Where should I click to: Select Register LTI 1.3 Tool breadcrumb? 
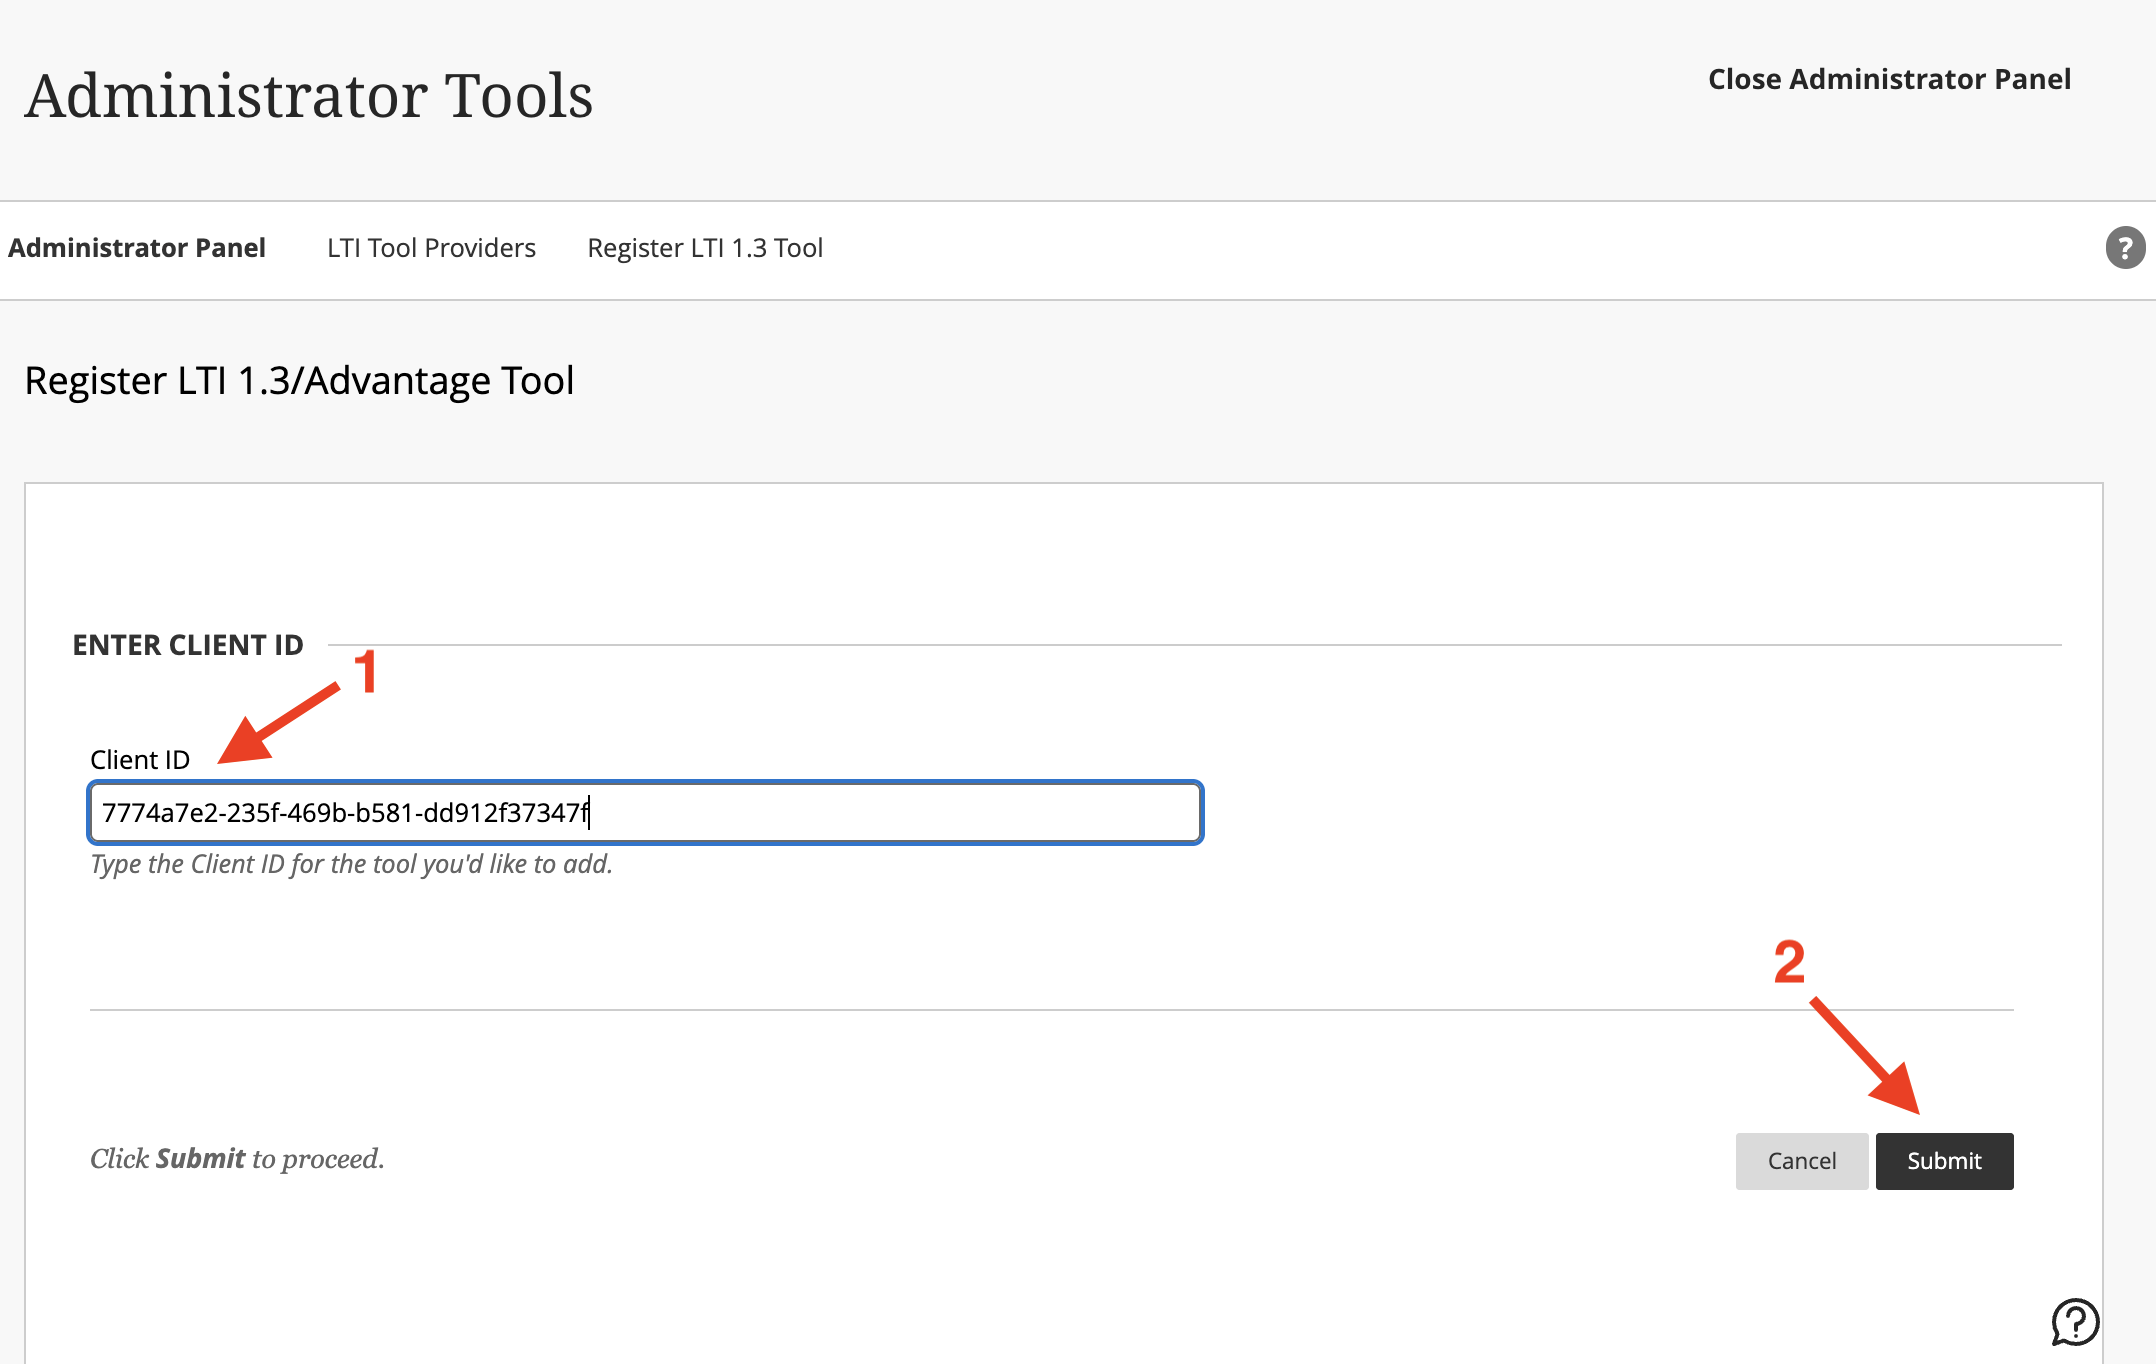coord(704,248)
